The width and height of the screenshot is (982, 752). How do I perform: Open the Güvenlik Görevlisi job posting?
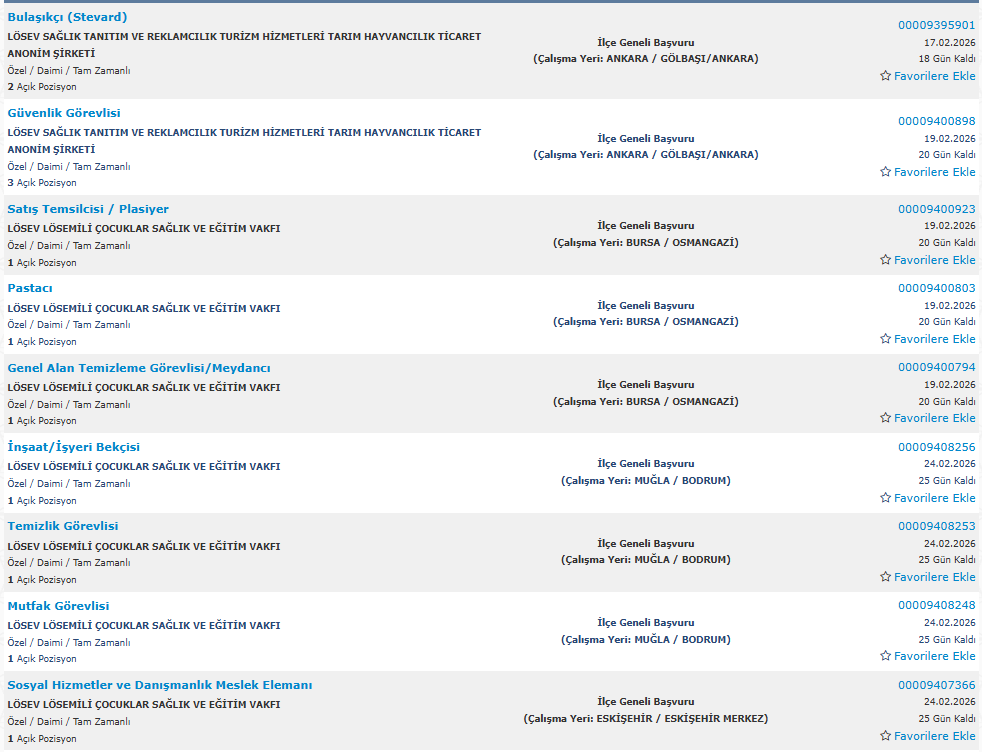point(64,113)
